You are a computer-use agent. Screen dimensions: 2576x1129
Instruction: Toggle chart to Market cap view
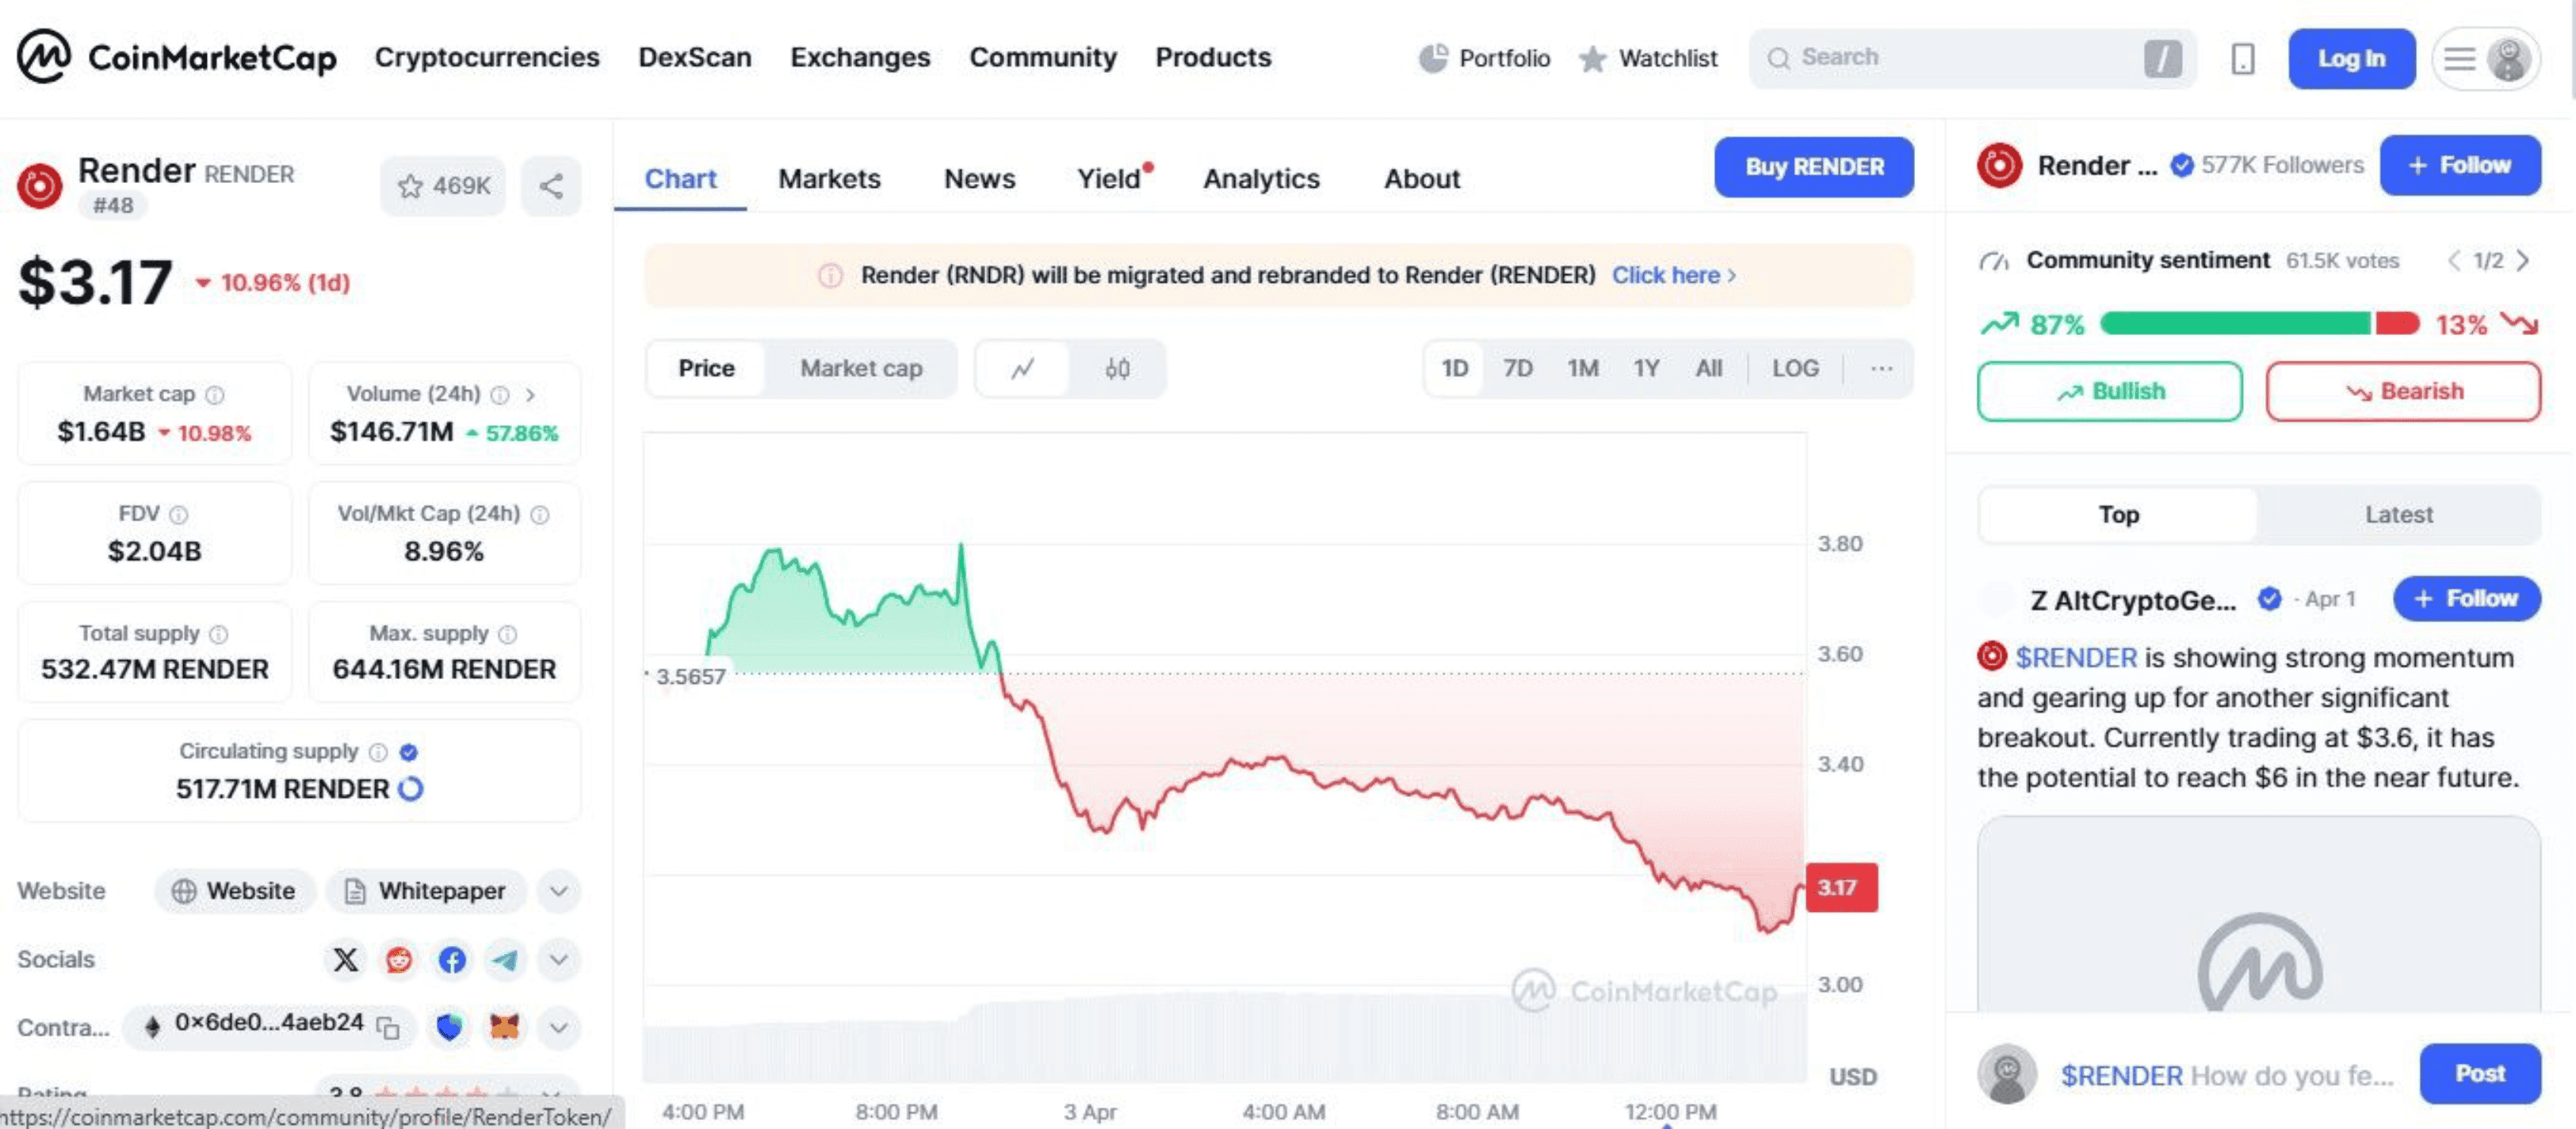860,369
